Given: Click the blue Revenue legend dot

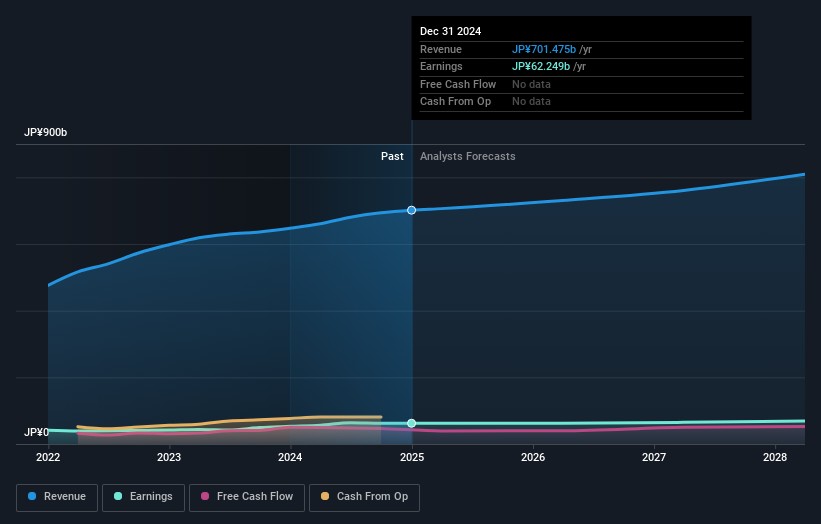Looking at the screenshot, I should pyautogui.click(x=33, y=497).
